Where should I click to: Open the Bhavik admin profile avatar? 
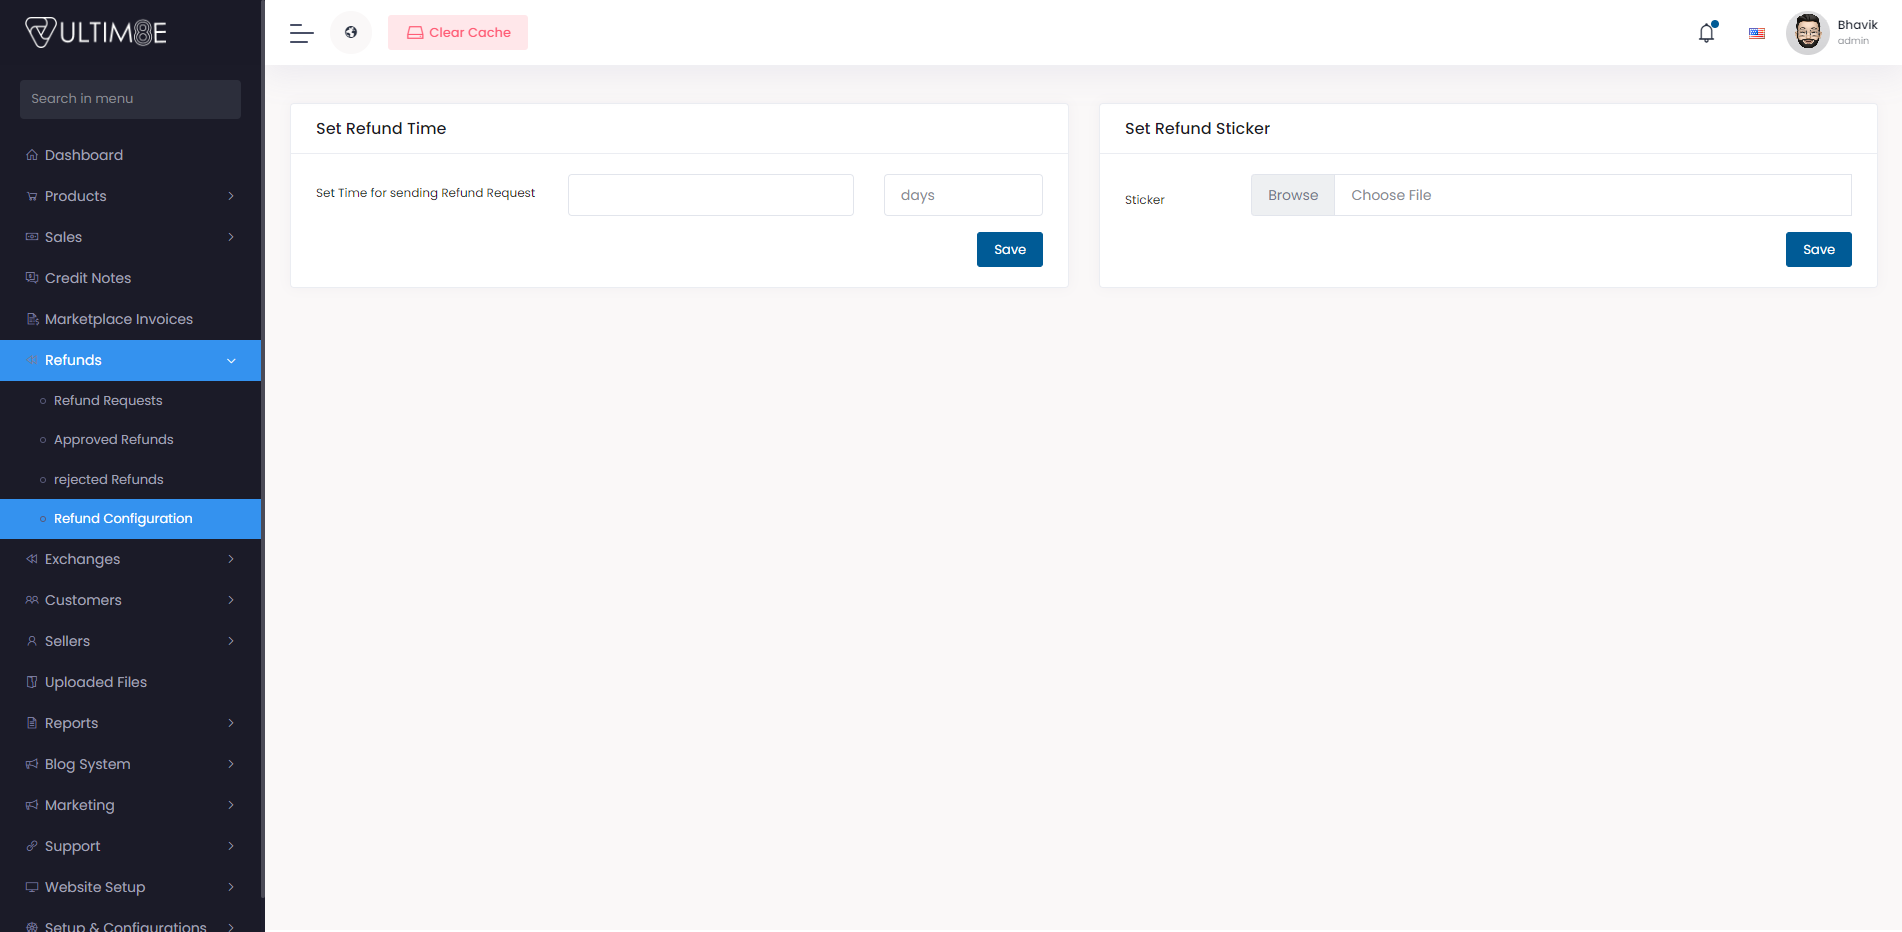(x=1808, y=32)
